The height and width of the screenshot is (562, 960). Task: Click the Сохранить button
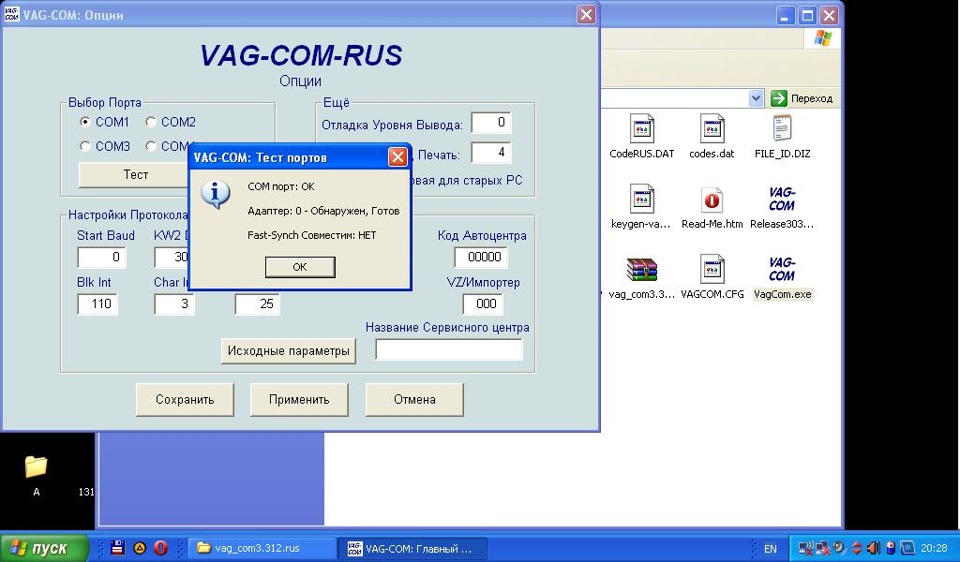[x=184, y=400]
